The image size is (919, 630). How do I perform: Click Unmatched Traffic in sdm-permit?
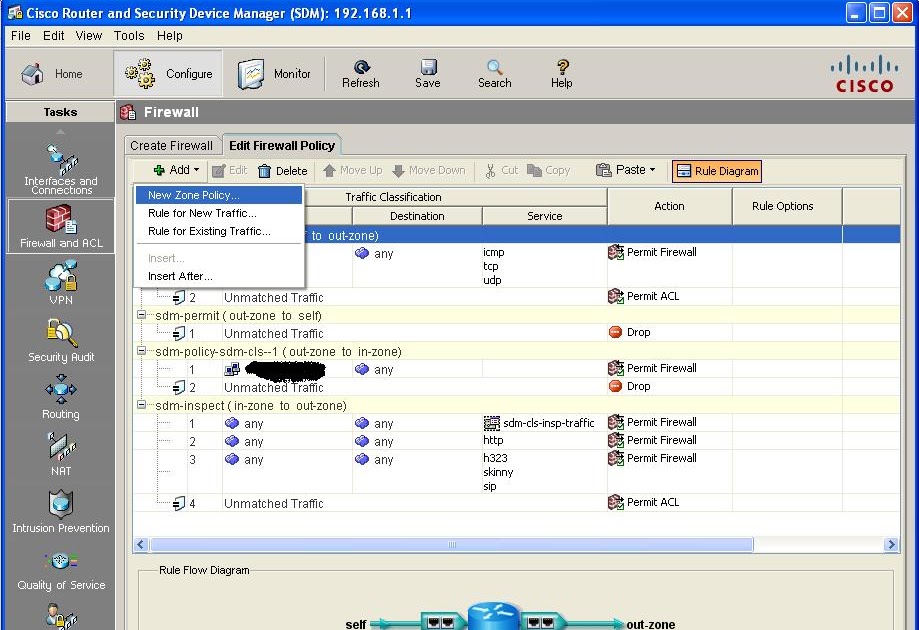point(274,333)
